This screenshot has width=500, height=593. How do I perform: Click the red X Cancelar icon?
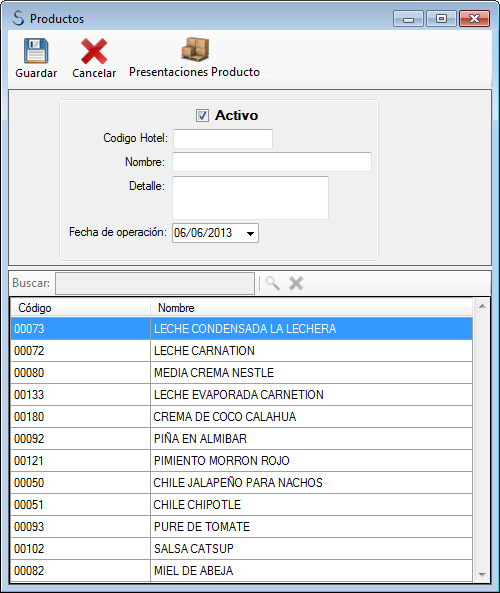point(94,51)
